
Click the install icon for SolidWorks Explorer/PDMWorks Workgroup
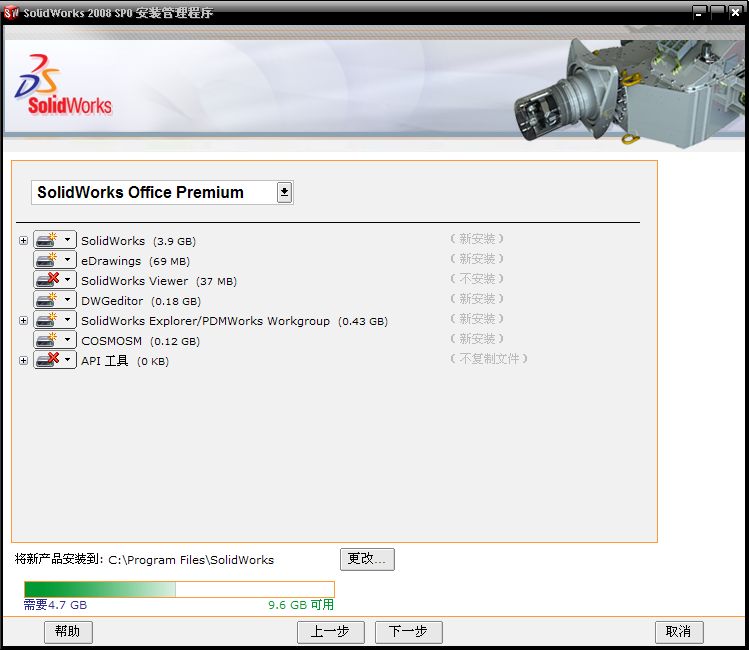point(47,320)
